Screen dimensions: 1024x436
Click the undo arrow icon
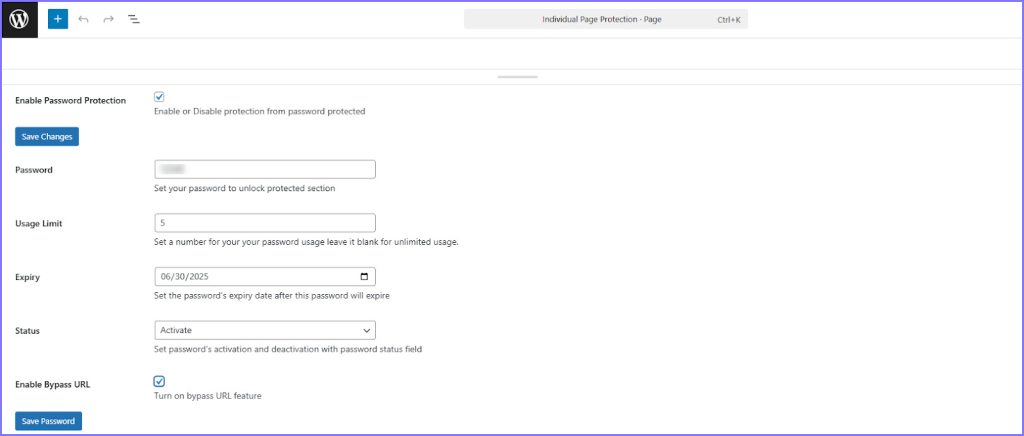83,19
